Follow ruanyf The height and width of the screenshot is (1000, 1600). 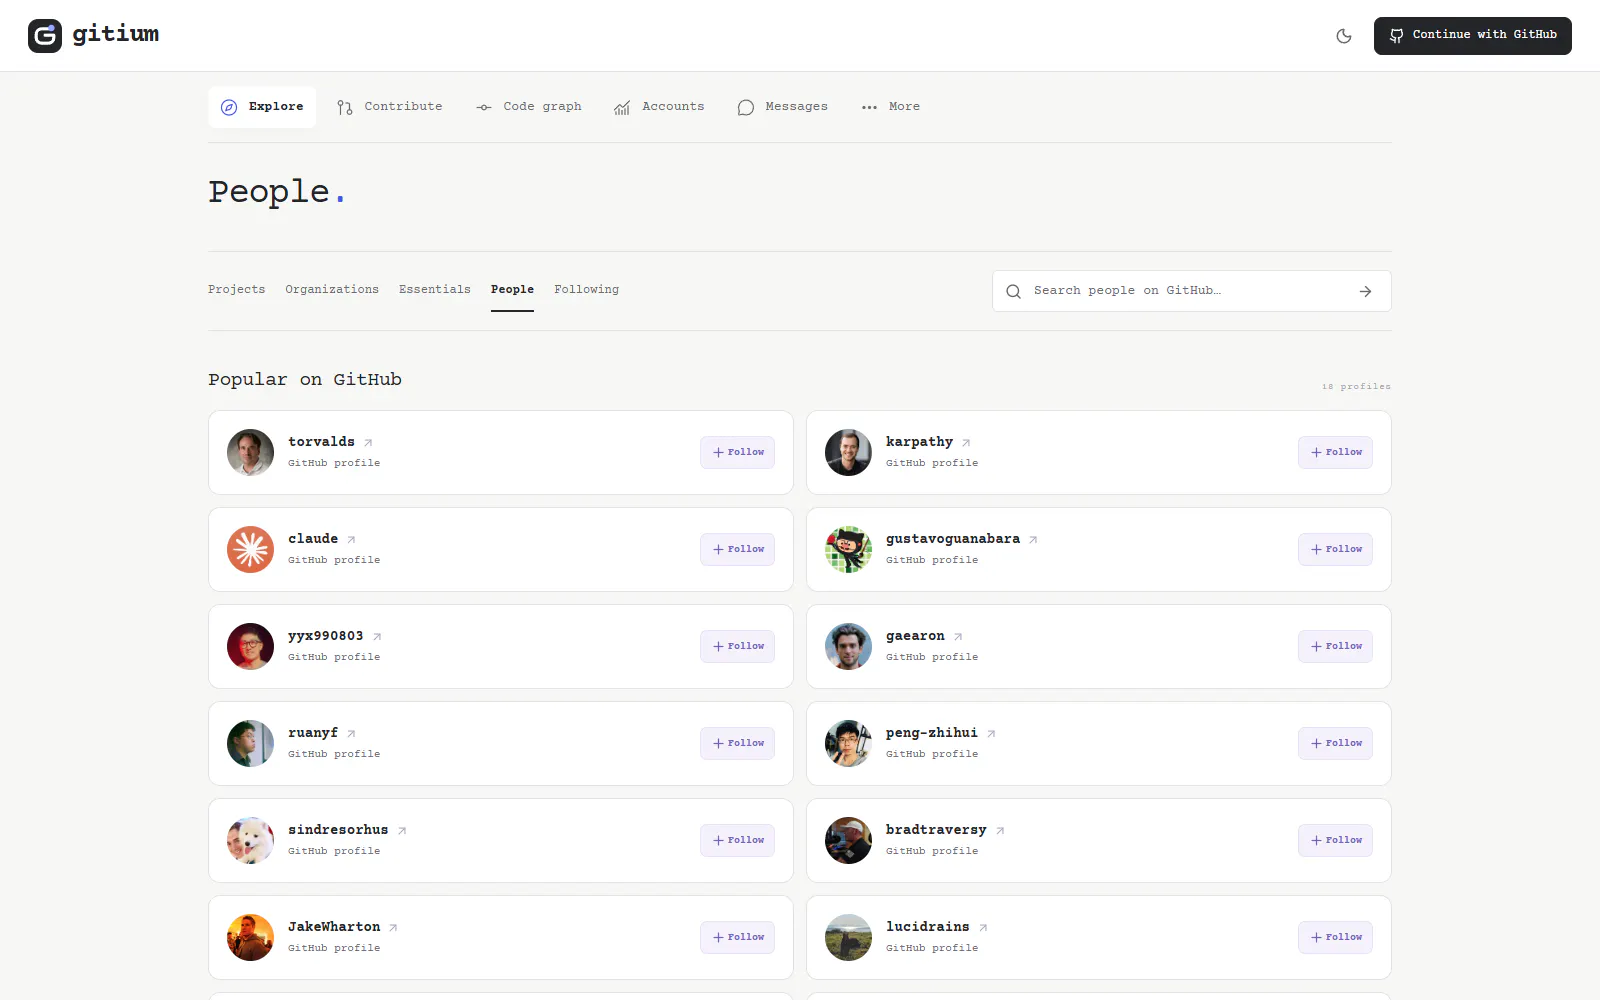point(738,744)
